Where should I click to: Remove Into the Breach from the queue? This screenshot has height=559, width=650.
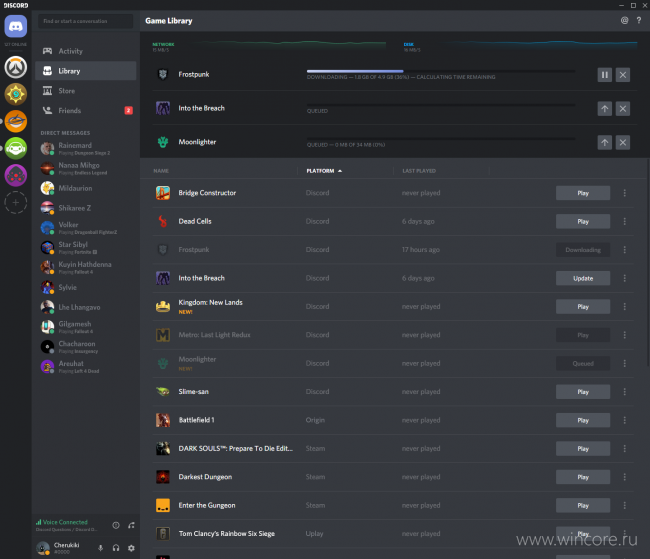point(623,109)
